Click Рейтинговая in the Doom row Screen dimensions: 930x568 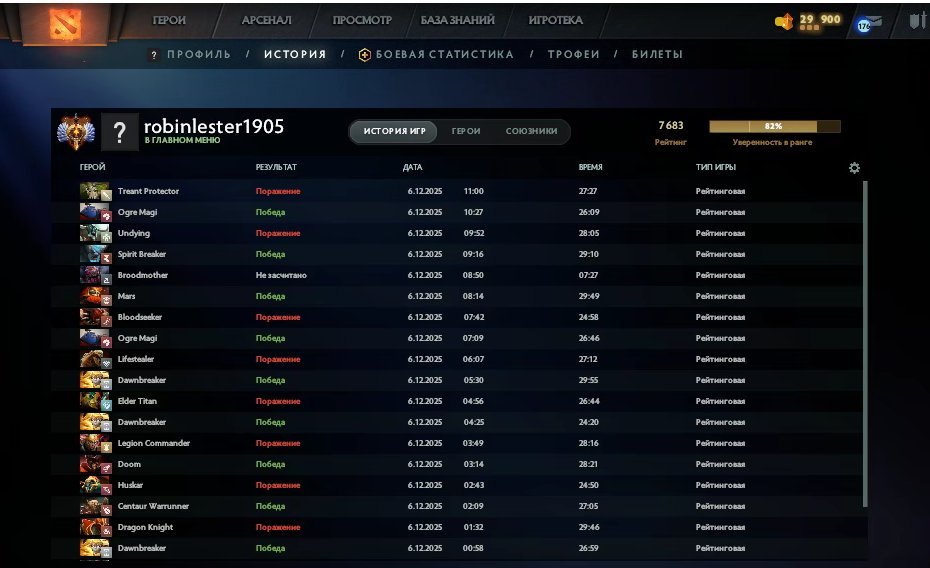pyautogui.click(x=720, y=464)
